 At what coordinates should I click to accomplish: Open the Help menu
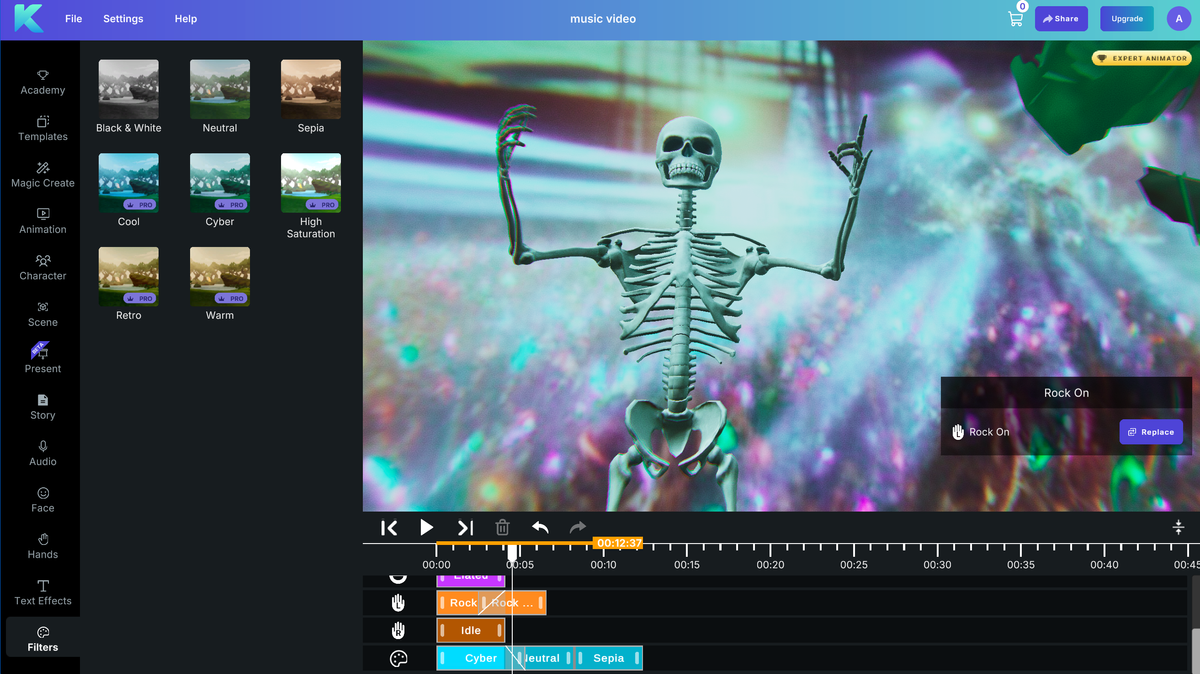(185, 18)
